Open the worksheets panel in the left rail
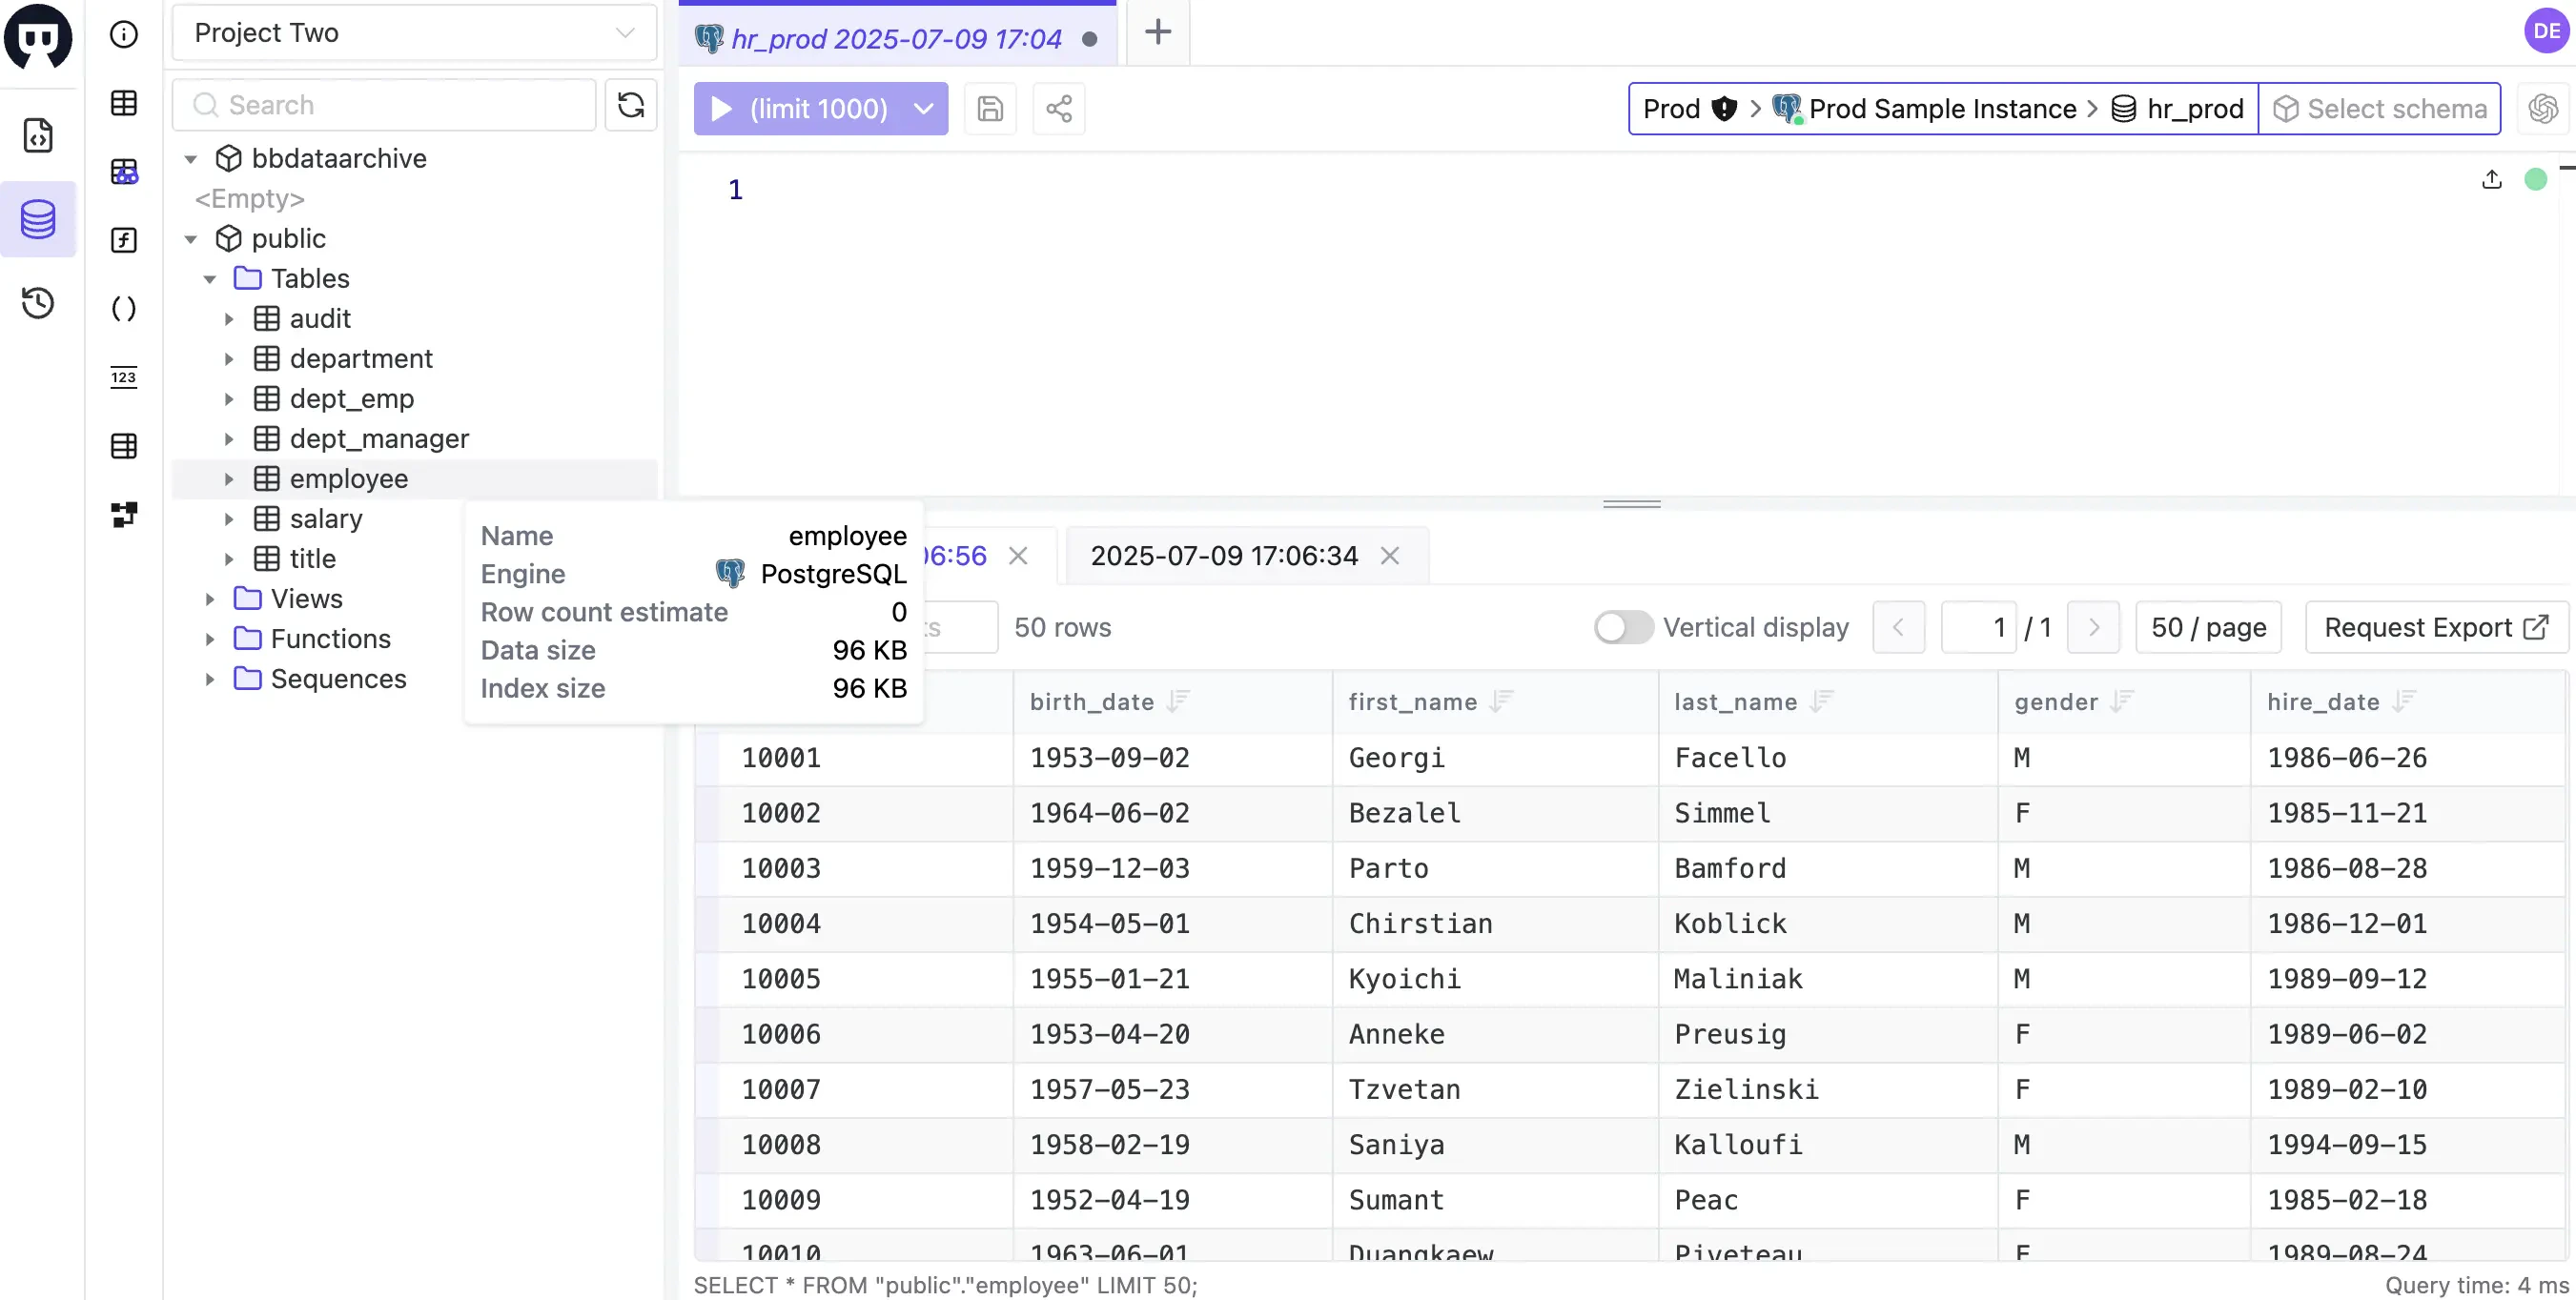The image size is (2576, 1300). point(38,137)
